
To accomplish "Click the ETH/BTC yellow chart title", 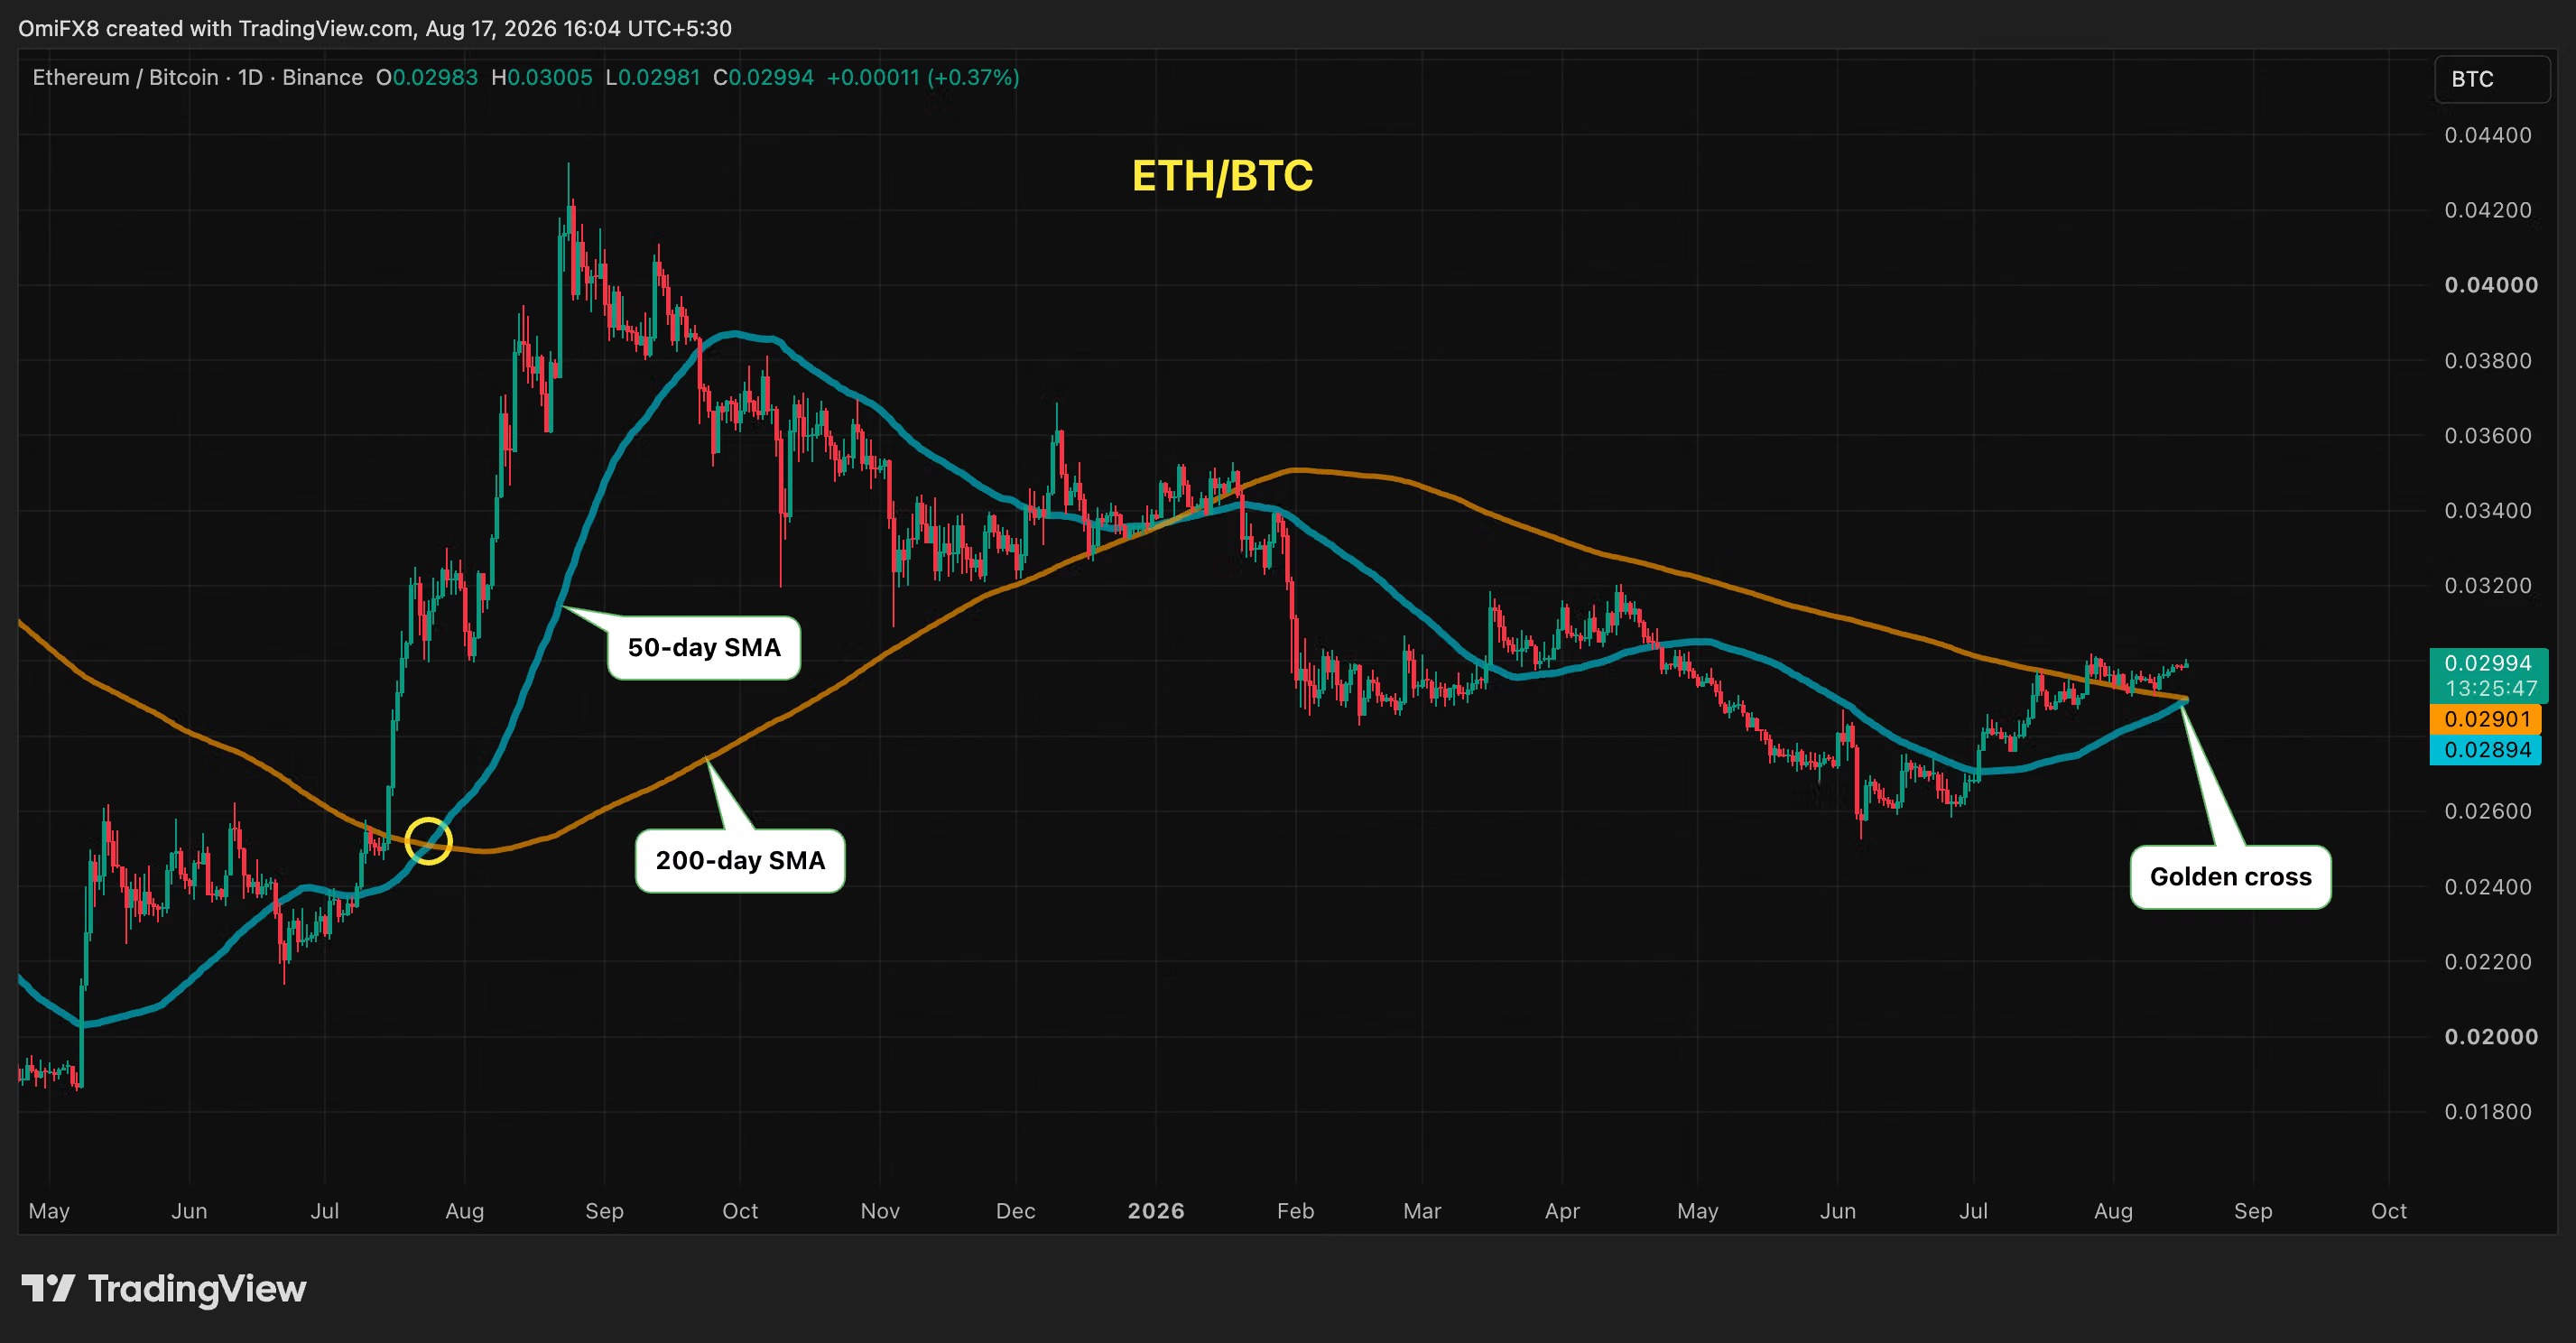I will 1222,176.
